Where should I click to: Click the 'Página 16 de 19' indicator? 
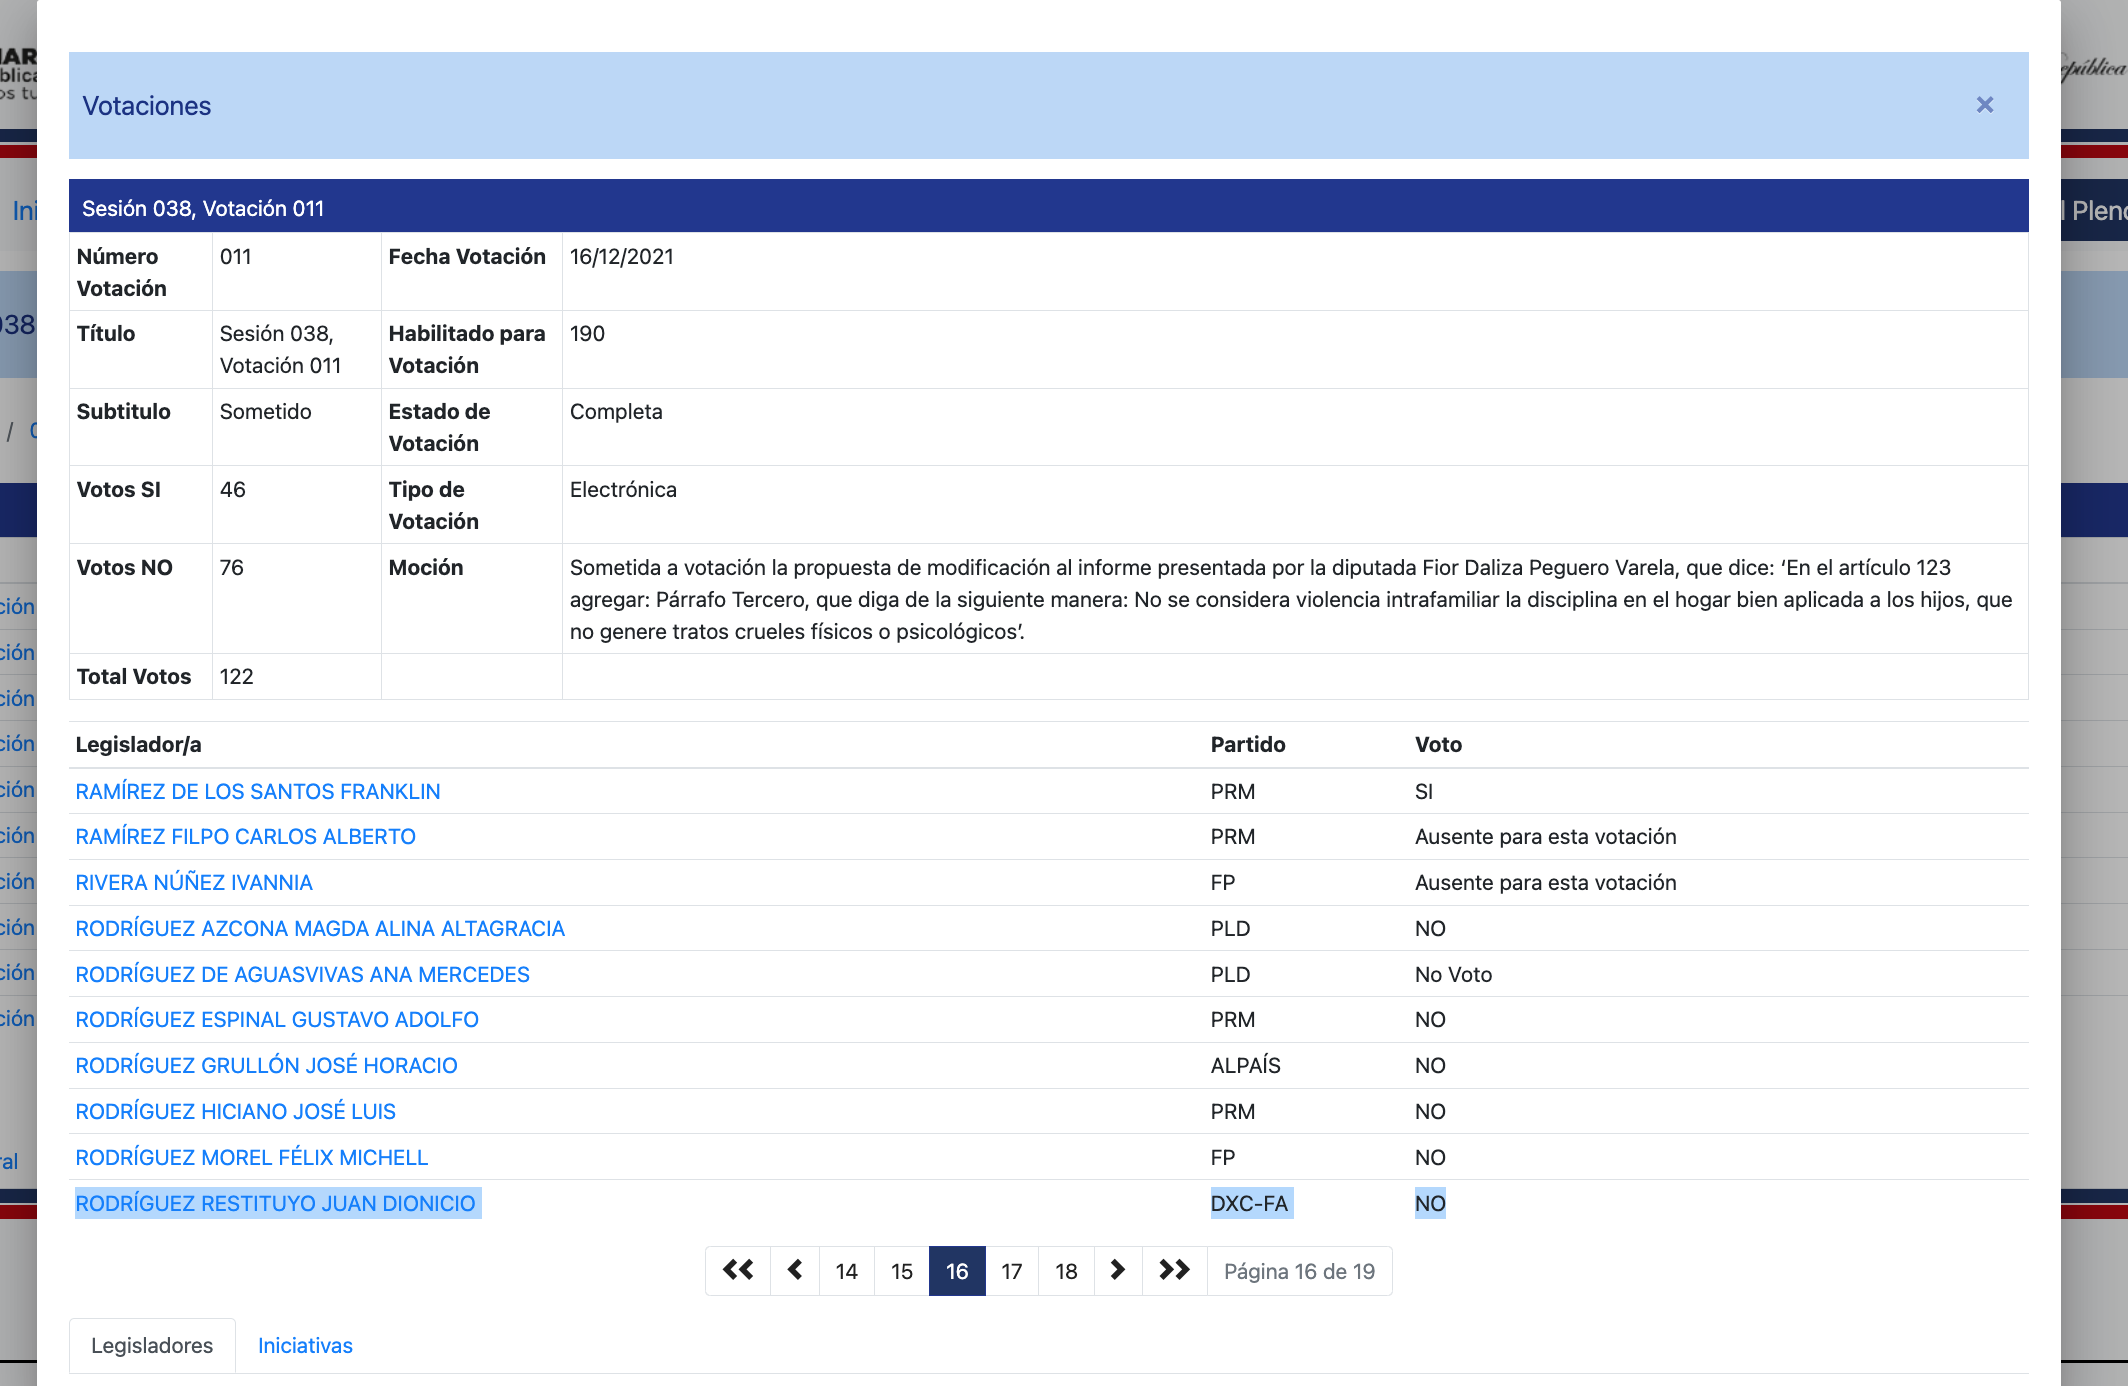pyautogui.click(x=1299, y=1271)
